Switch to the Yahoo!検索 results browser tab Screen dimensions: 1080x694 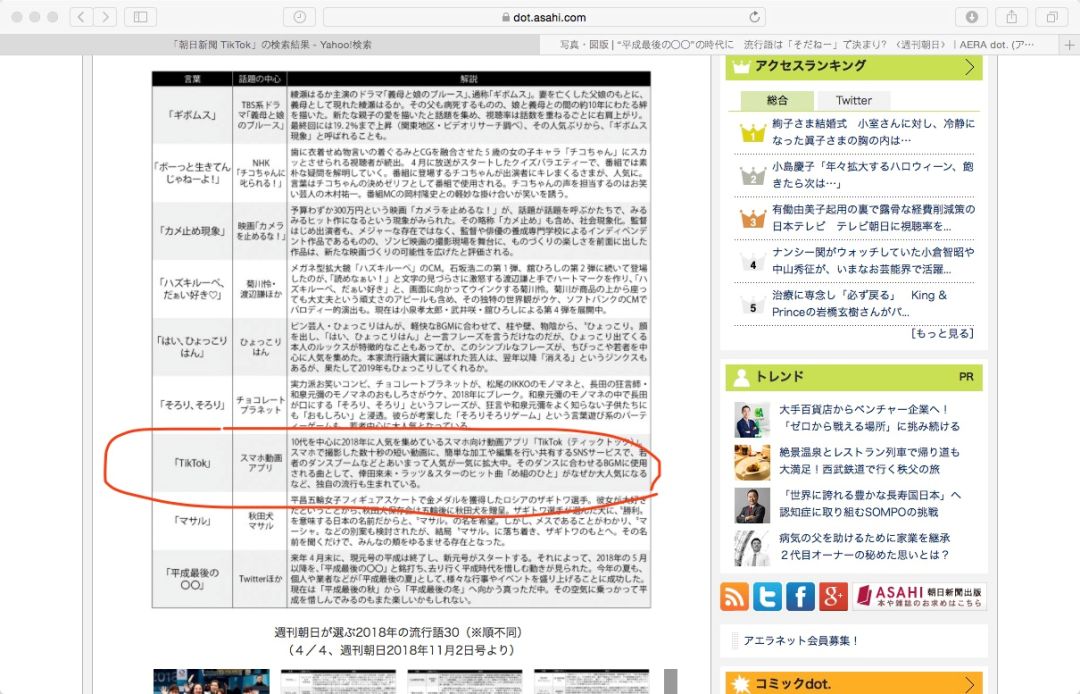pos(273,45)
